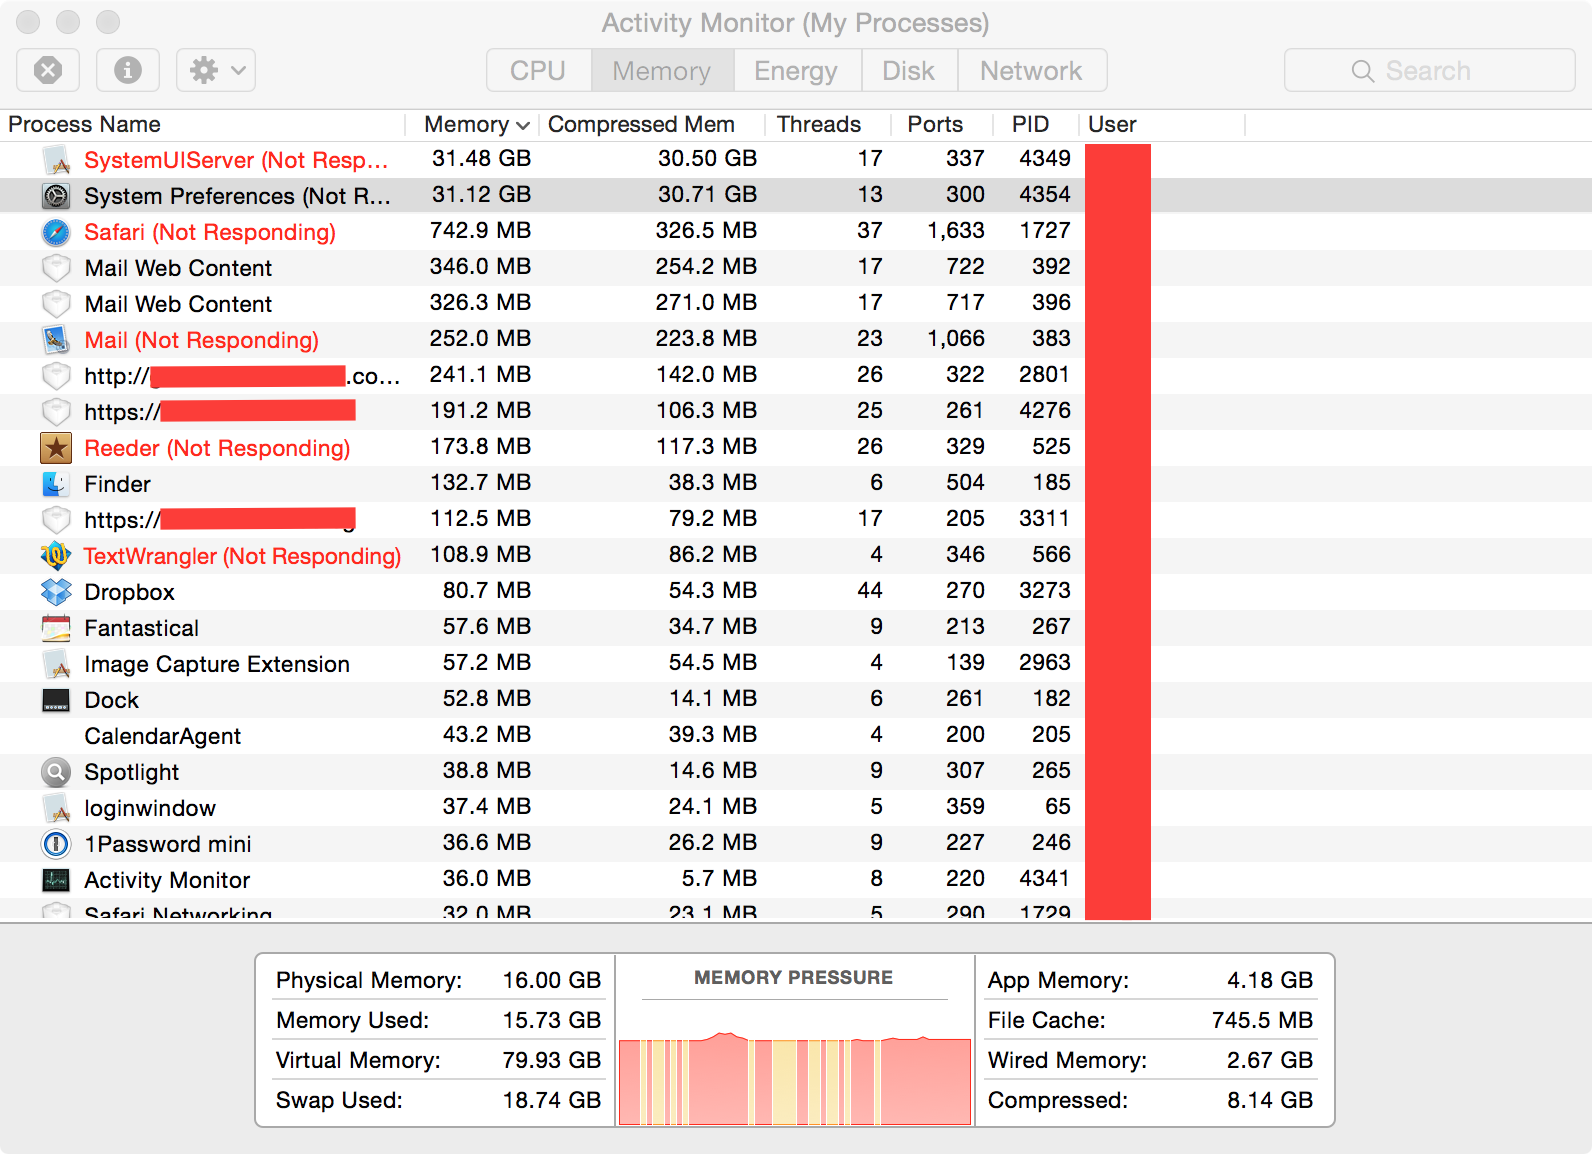Image resolution: width=1592 pixels, height=1154 pixels.
Task: Switch to the Disk tab
Action: [909, 70]
